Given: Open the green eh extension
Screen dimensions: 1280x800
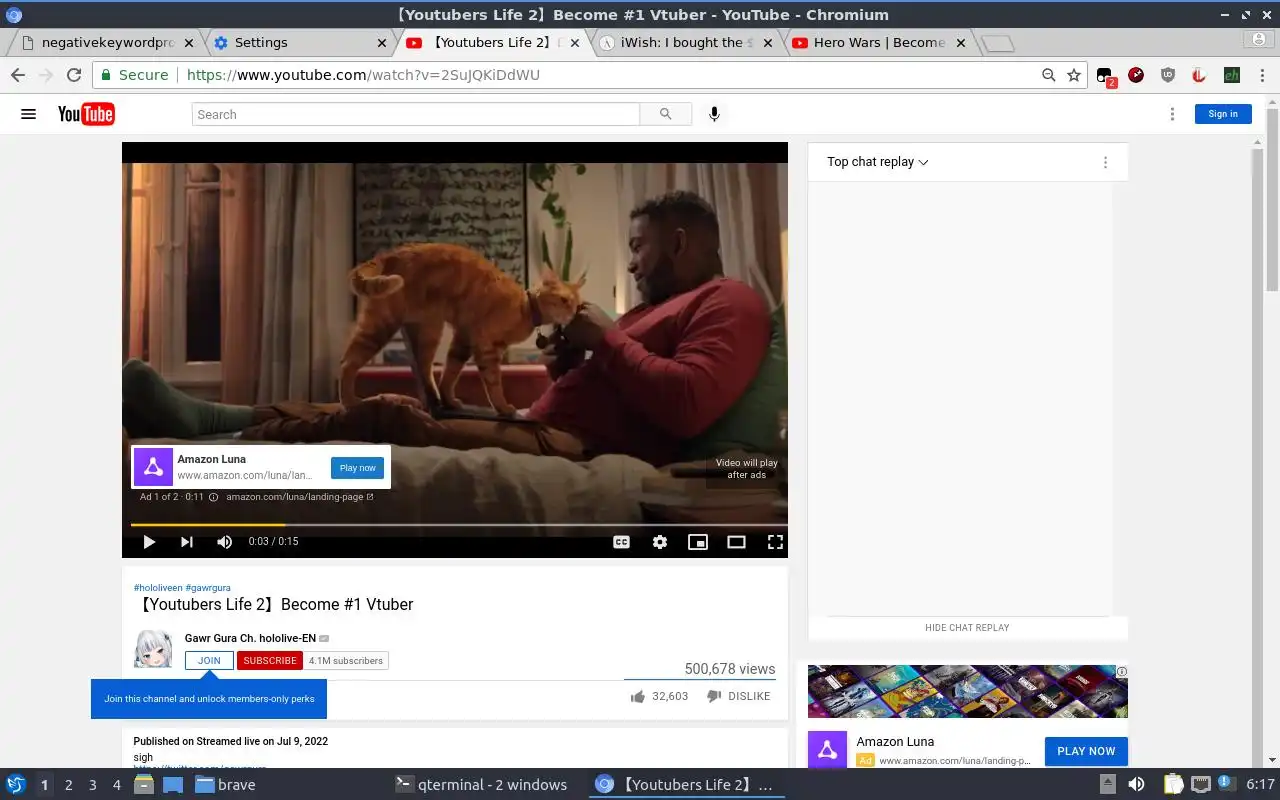Looking at the screenshot, I should click(x=1232, y=75).
